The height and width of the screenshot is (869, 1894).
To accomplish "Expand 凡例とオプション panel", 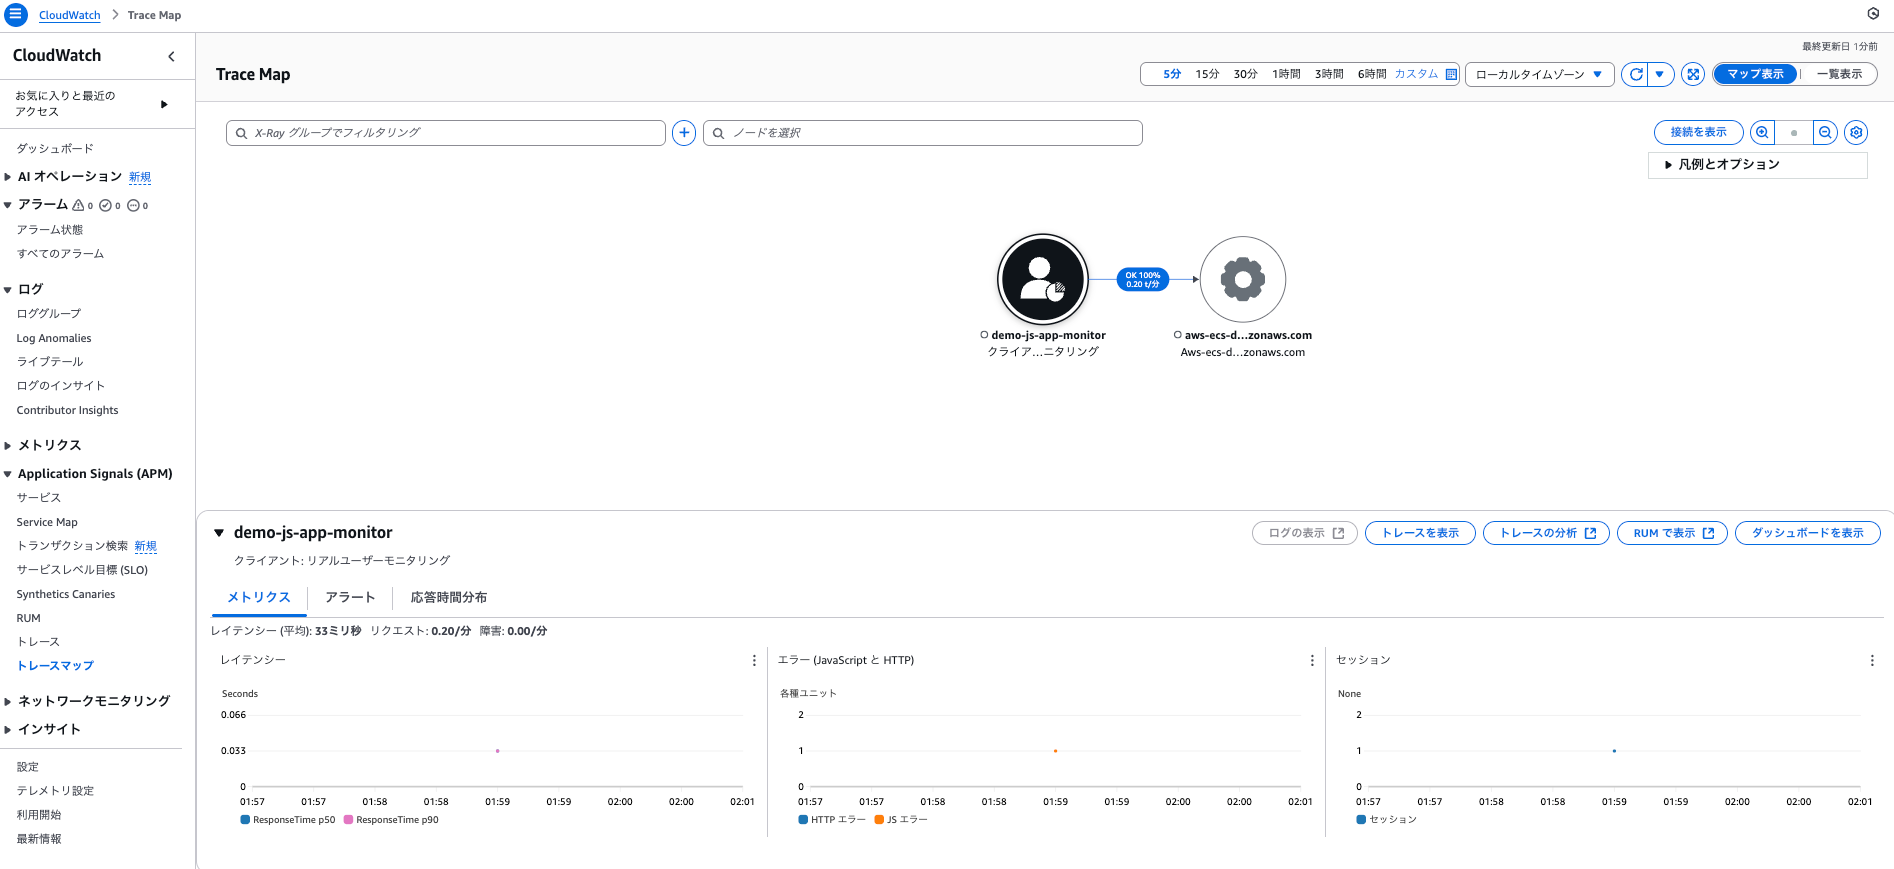I will [x=1757, y=165].
